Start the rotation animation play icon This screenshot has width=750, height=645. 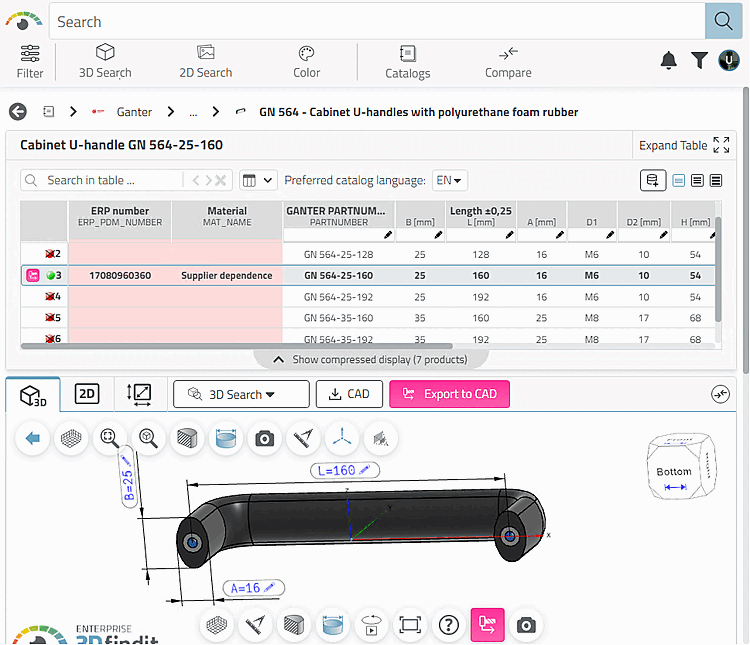coord(370,625)
